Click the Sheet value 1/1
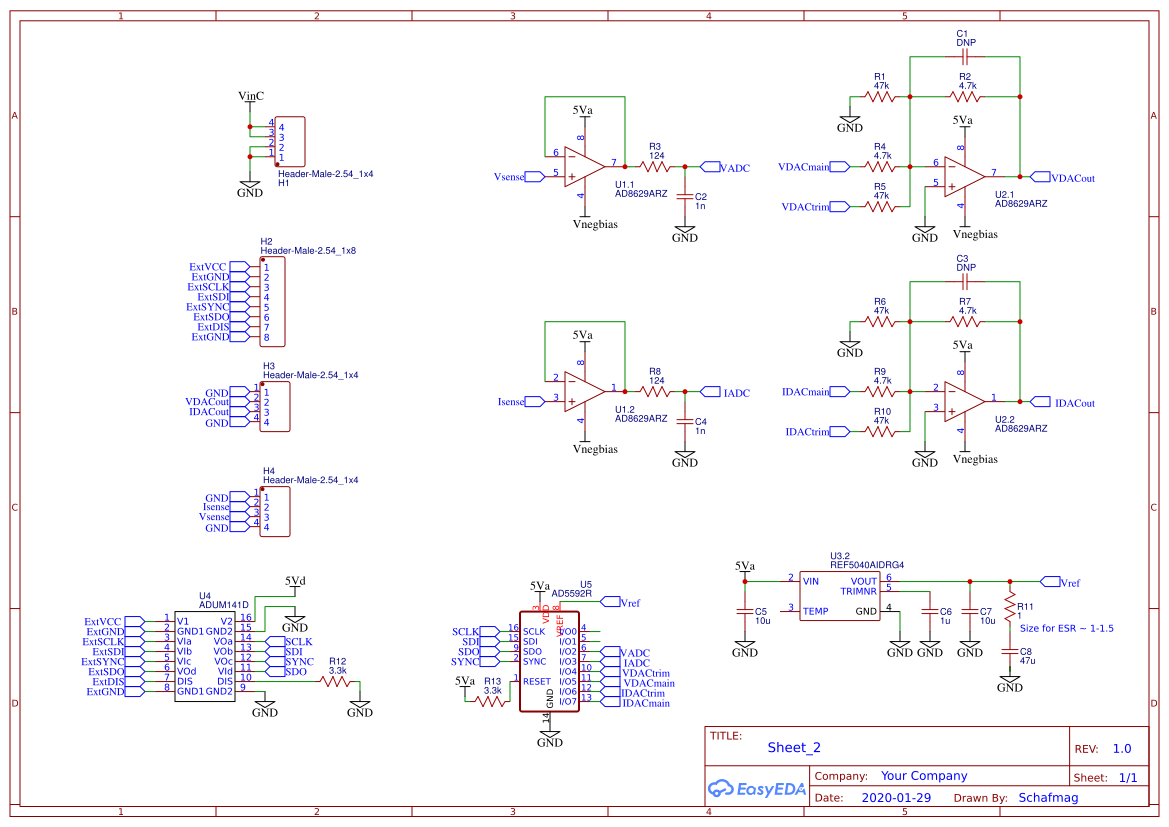Image resolution: width=1169 pixels, height=827 pixels. [x=1128, y=777]
